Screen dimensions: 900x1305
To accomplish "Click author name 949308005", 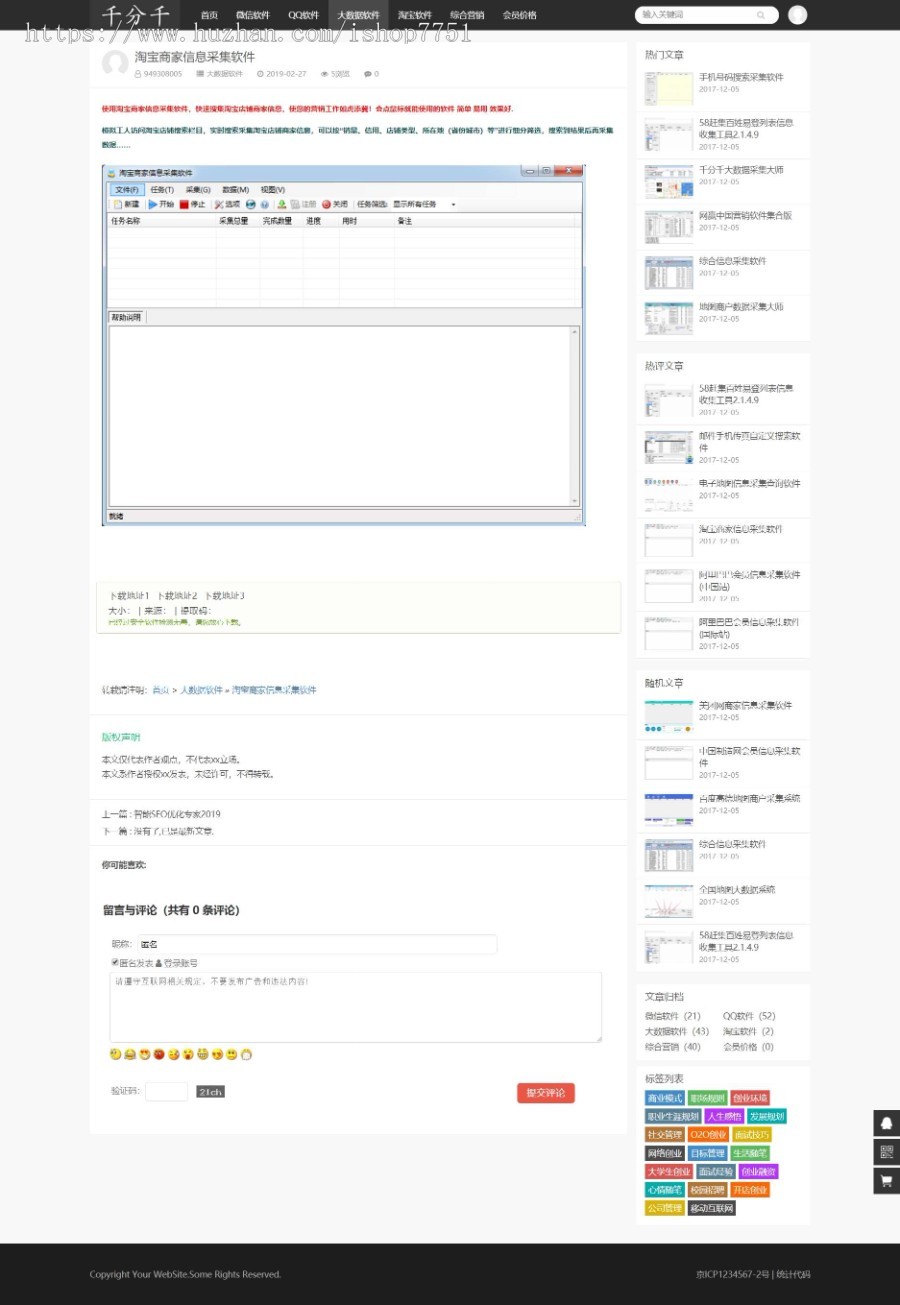I will (x=163, y=74).
